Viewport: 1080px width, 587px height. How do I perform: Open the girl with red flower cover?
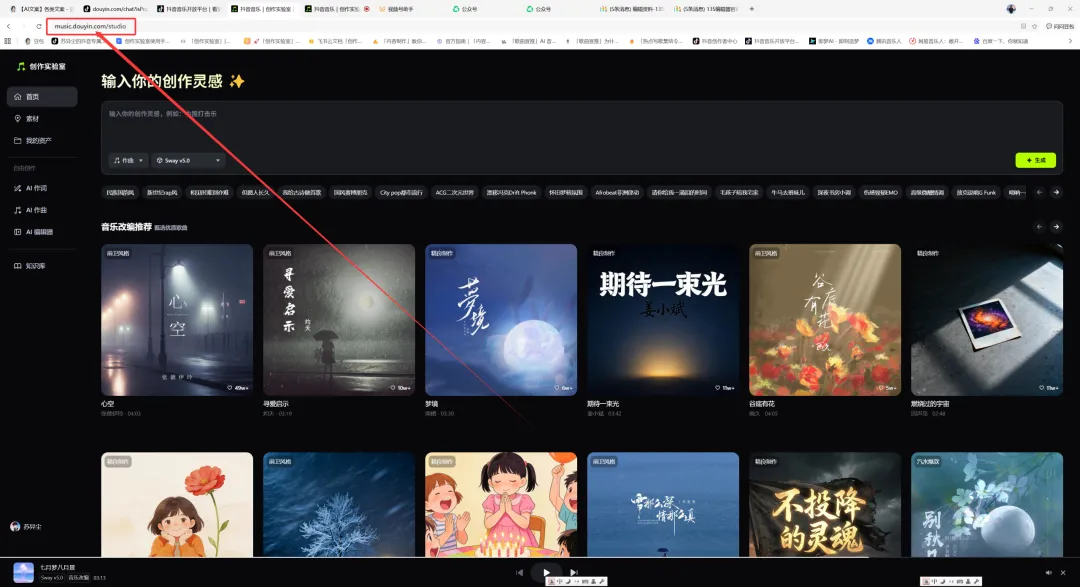(x=177, y=504)
